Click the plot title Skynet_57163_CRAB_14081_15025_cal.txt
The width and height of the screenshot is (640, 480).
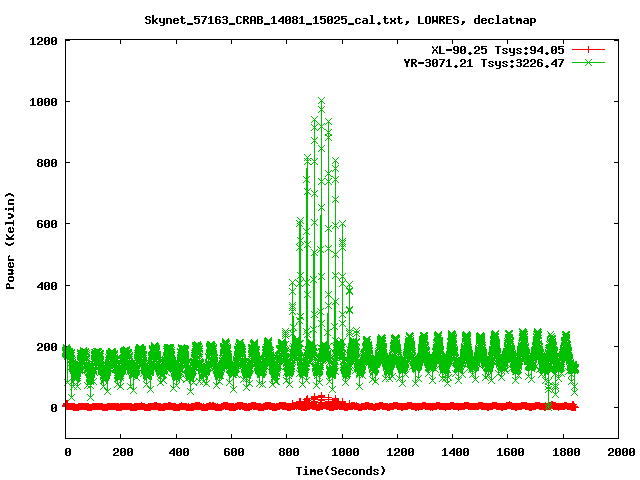click(340, 20)
